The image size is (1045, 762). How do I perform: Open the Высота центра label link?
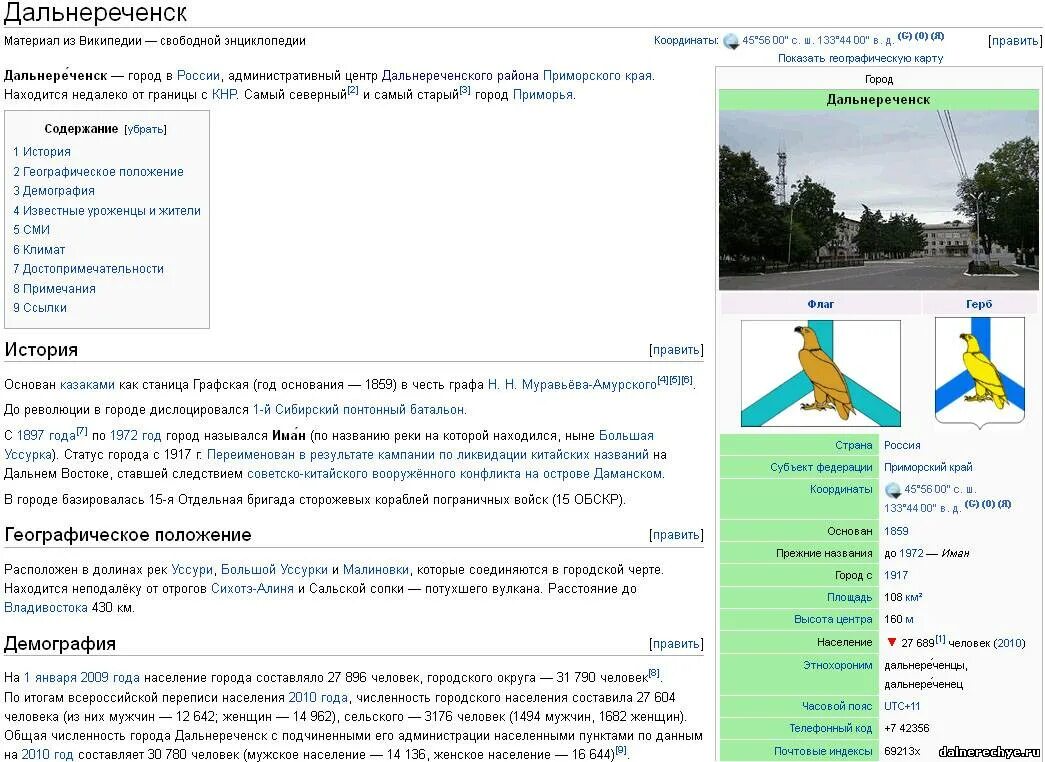(833, 619)
